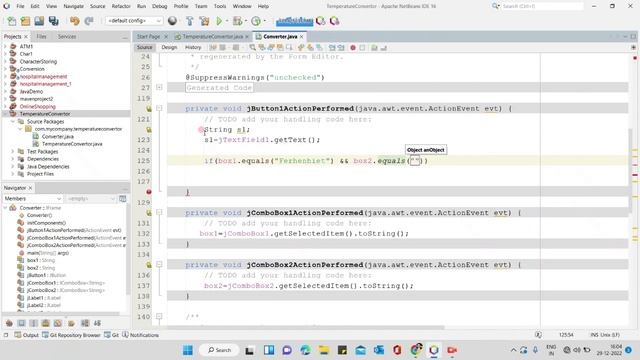Open the Navigate menu

click(x=73, y=6)
